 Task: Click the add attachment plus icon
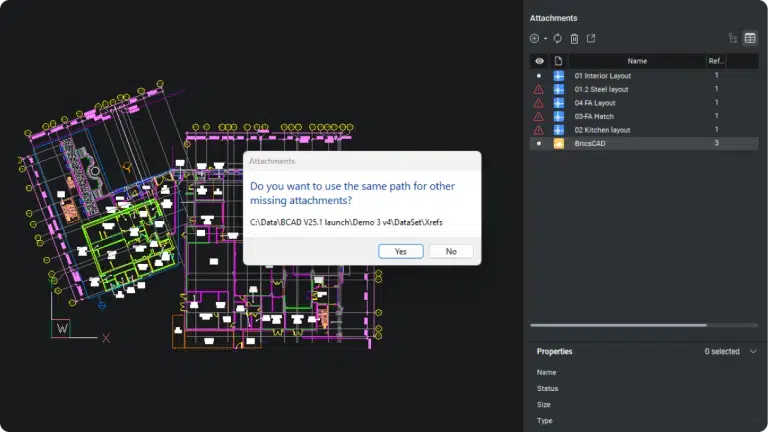pos(534,38)
